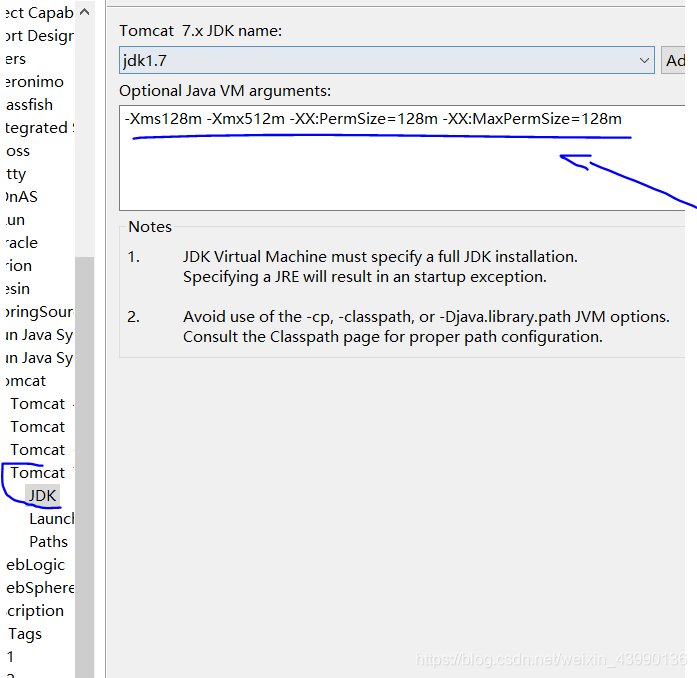Select the JDK tree item

point(42,495)
